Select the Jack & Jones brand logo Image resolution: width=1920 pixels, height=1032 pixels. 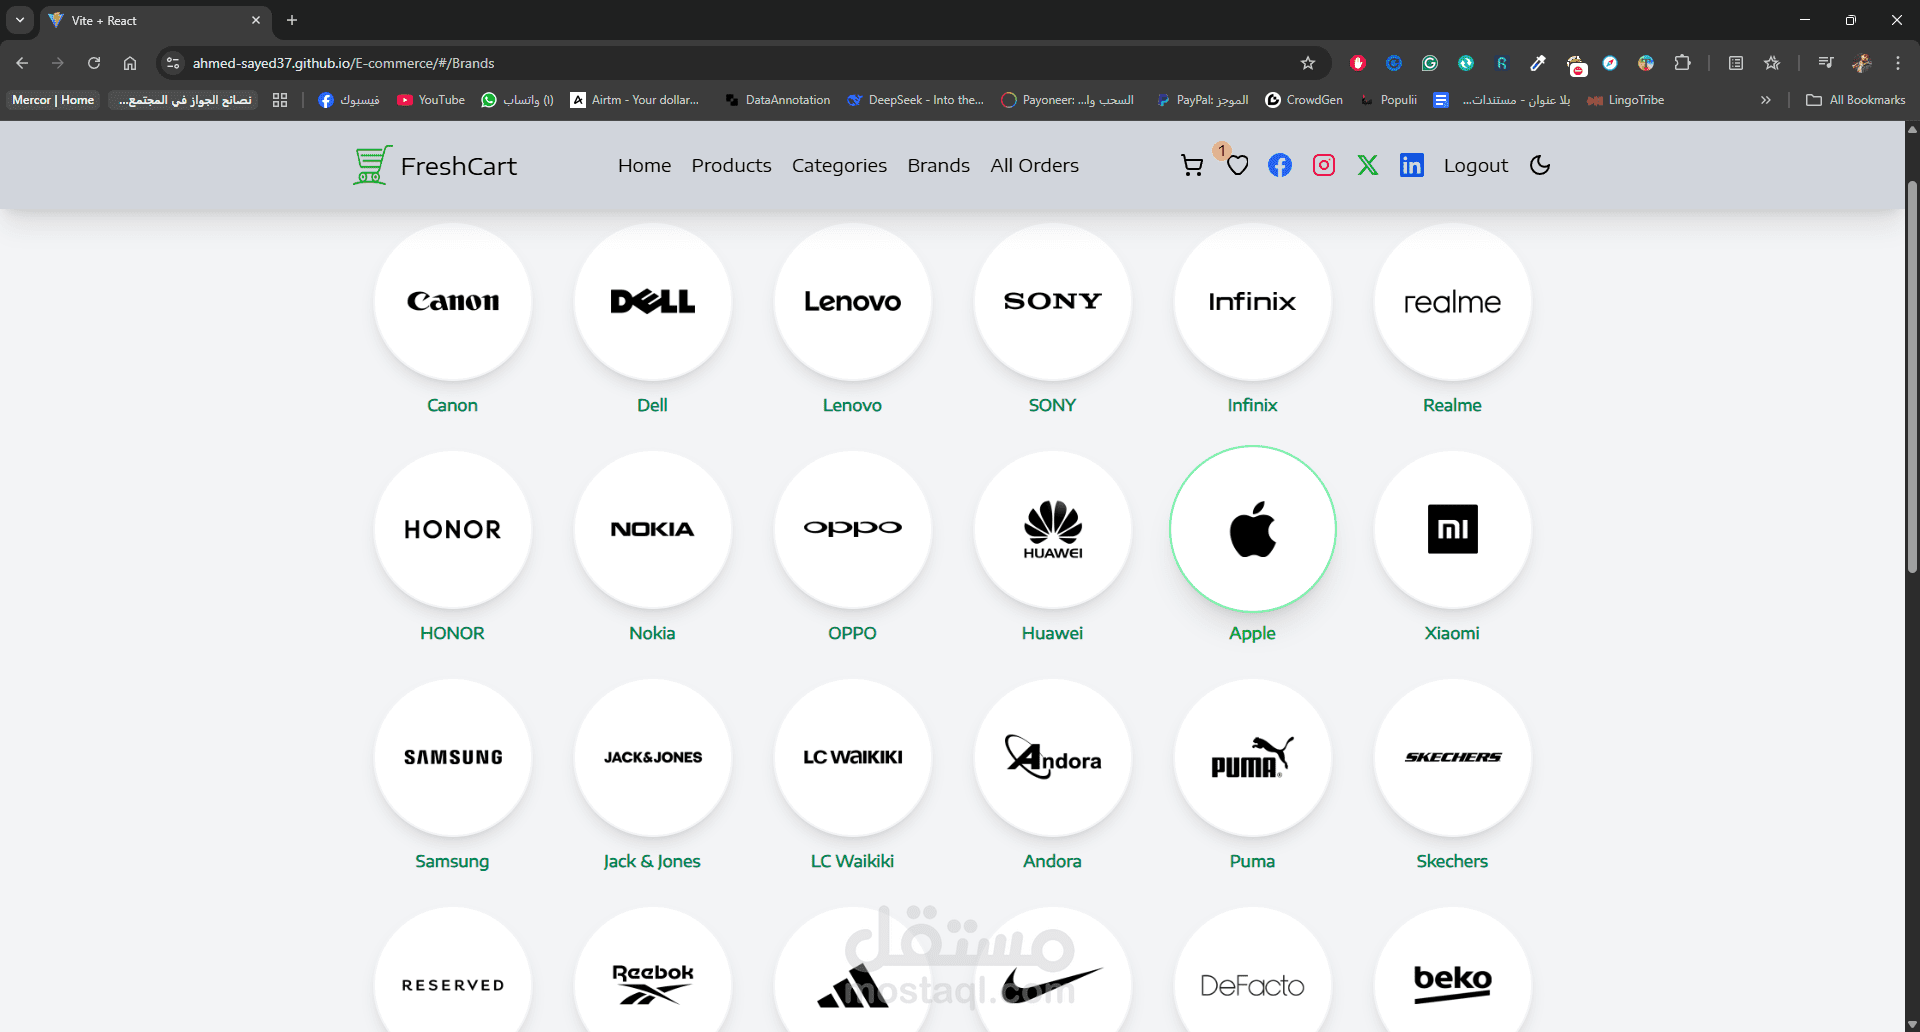[652, 757]
